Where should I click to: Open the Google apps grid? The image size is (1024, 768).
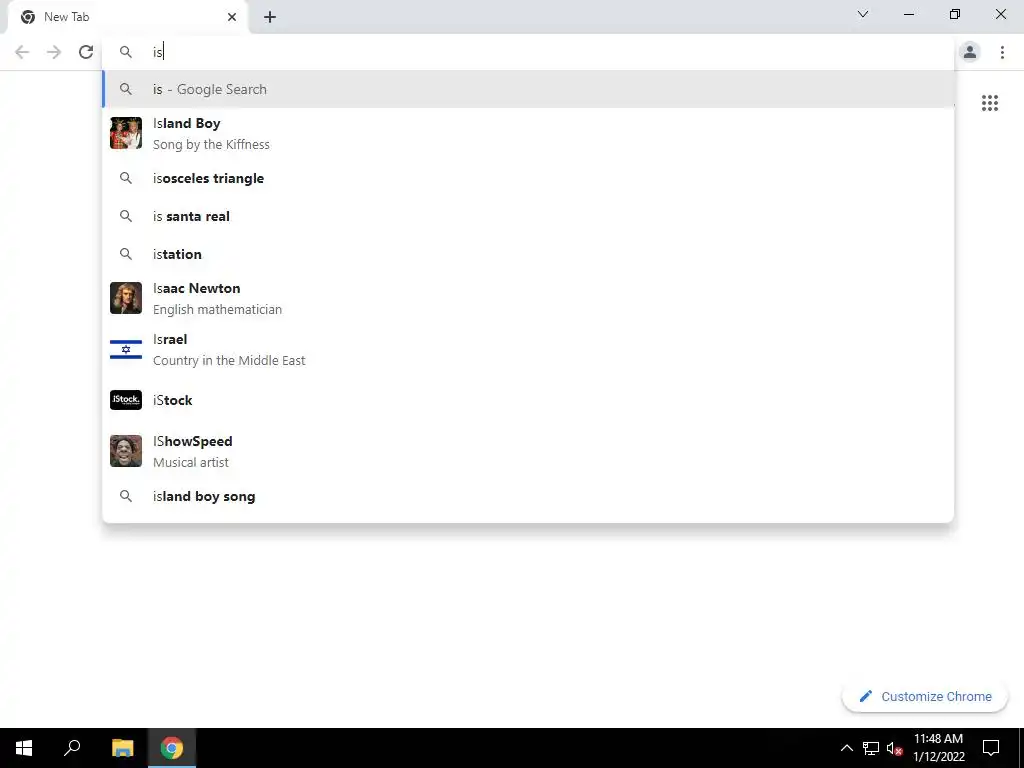(990, 103)
